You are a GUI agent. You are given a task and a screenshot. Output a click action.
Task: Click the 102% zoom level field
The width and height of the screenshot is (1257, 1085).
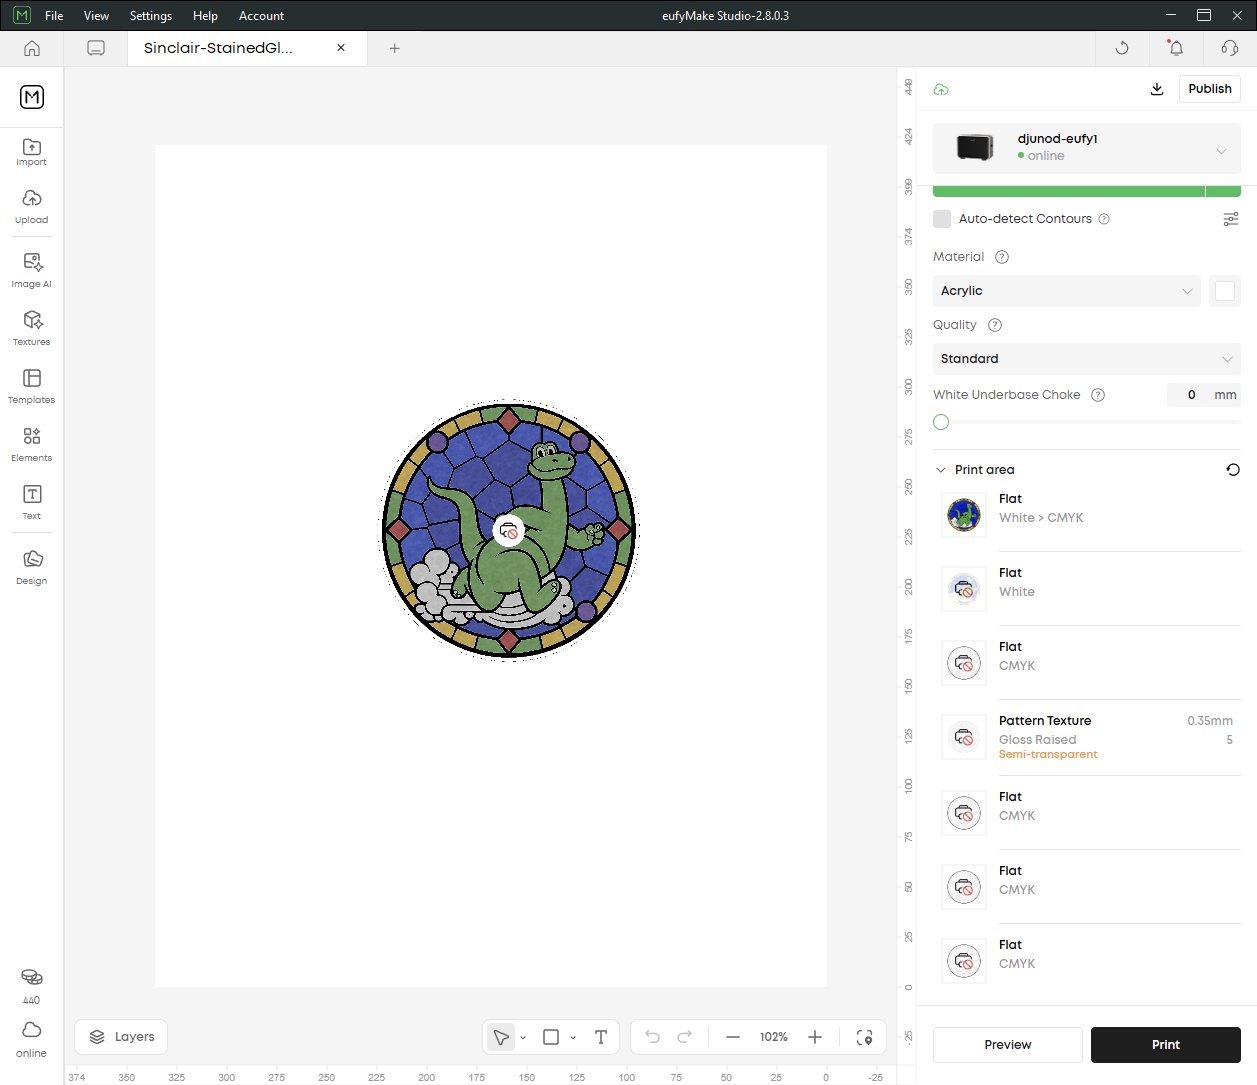774,1037
